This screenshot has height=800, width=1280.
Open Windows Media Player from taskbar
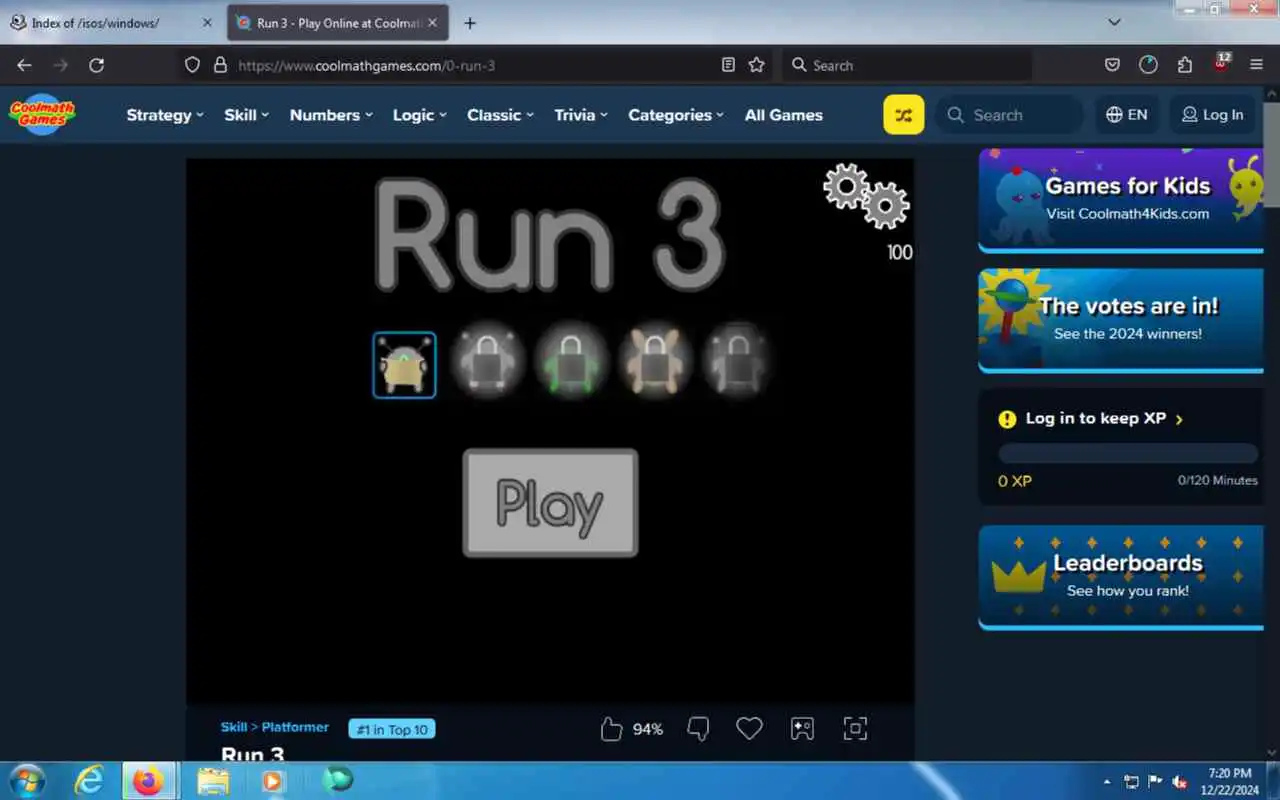click(x=272, y=780)
